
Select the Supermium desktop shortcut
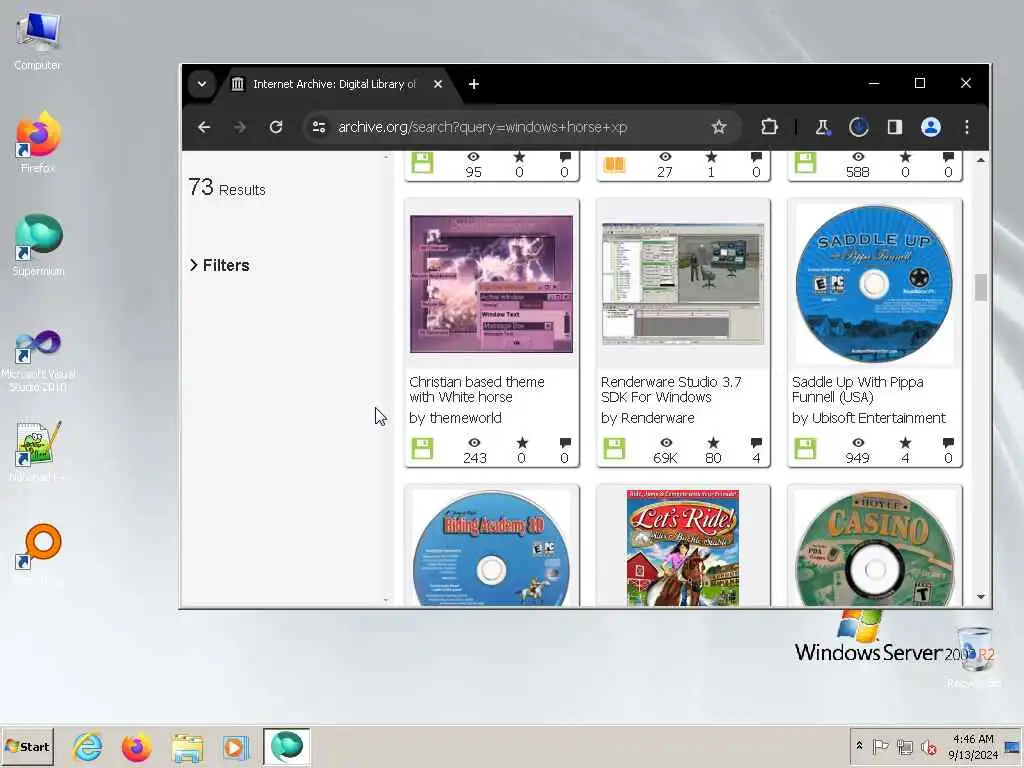(38, 245)
